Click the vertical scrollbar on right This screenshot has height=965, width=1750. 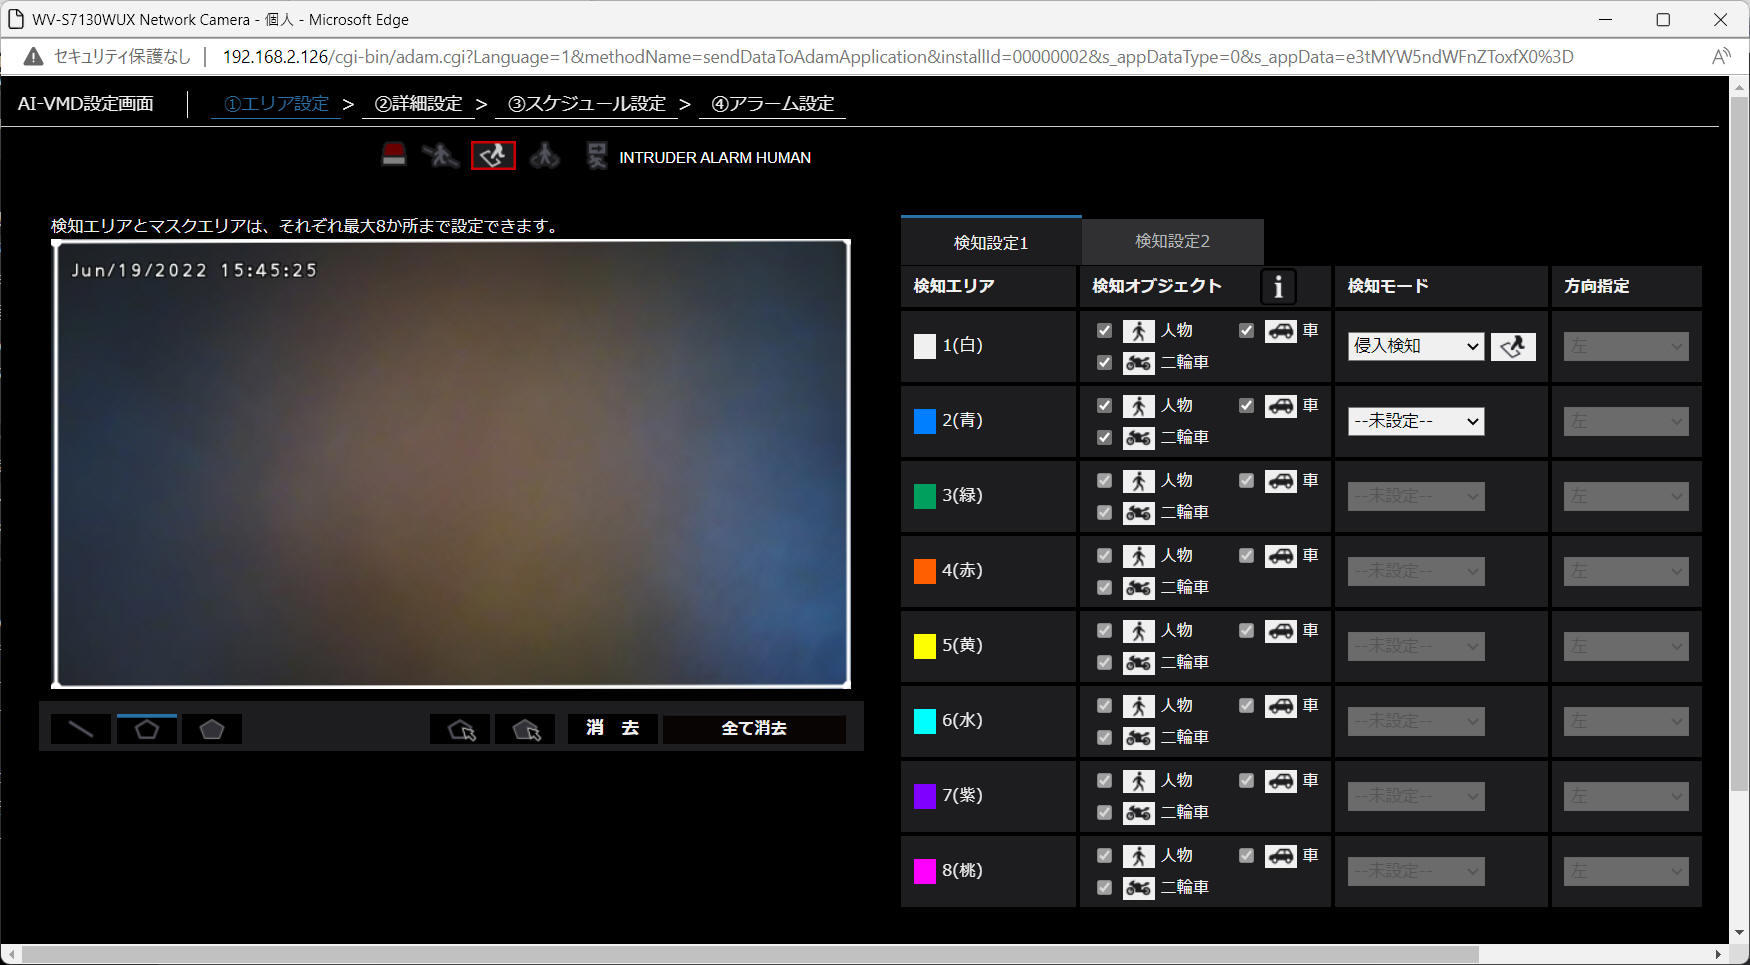tap(1740, 442)
